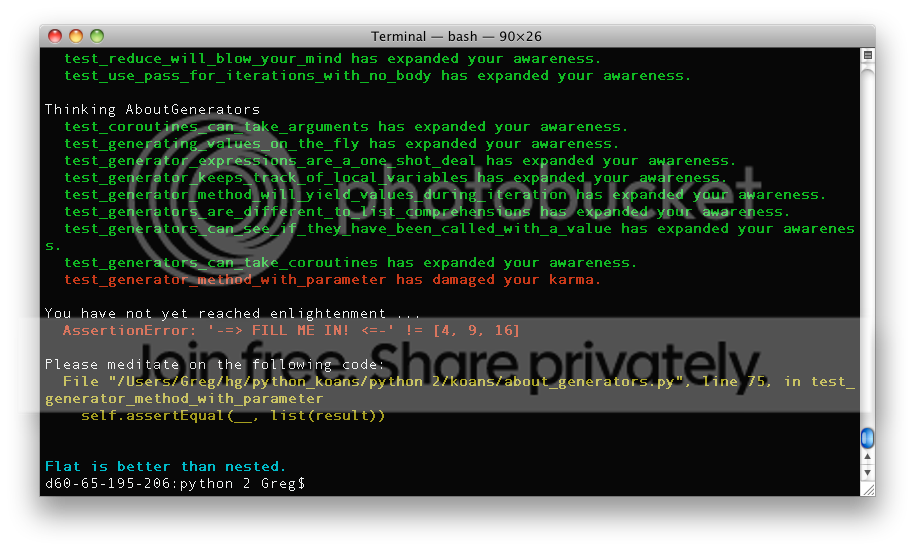Close the Terminal window with red button
The height and width of the screenshot is (551, 915).
coord(55,36)
